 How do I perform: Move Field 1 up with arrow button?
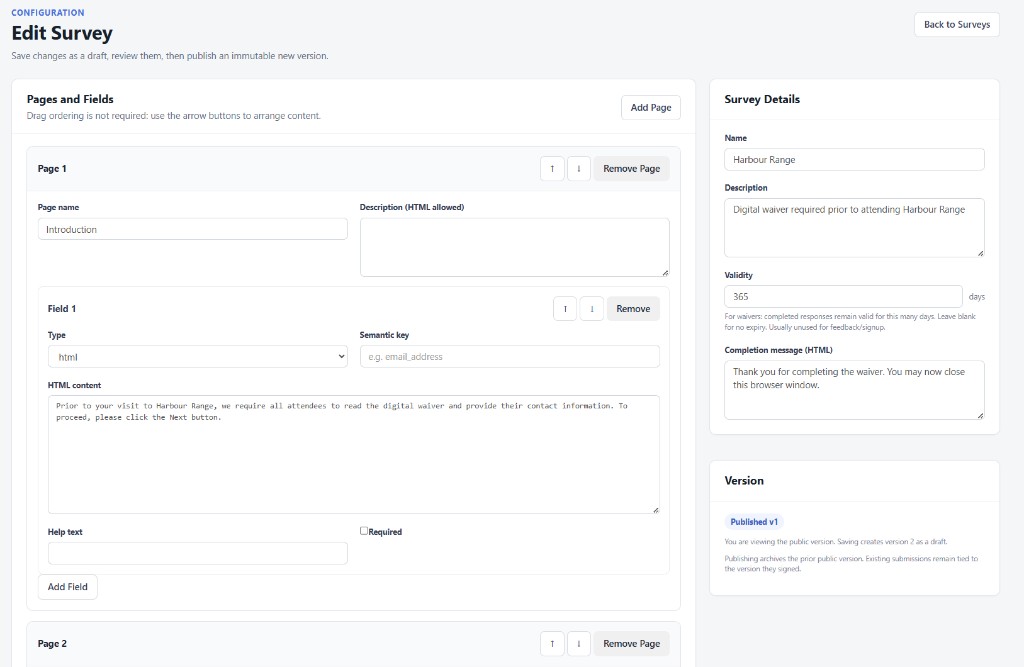565,309
